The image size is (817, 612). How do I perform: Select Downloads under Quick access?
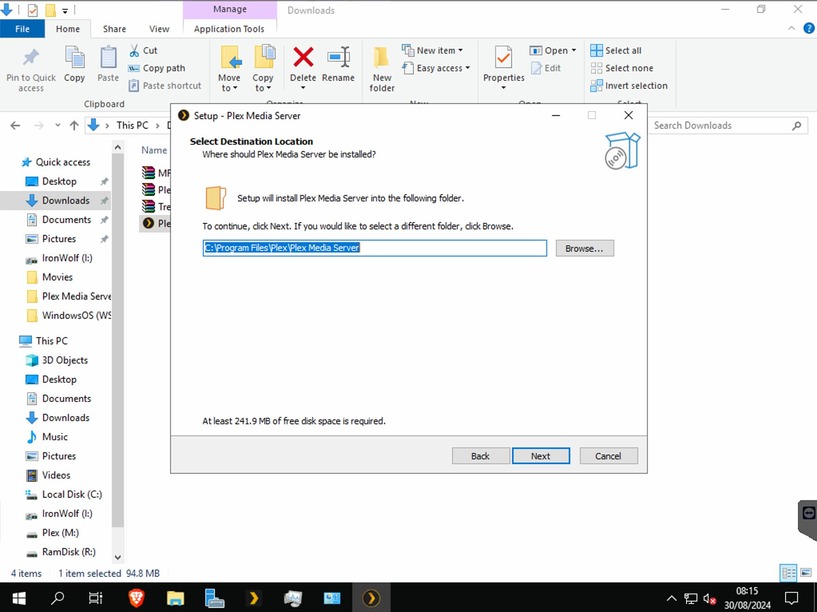click(58, 201)
